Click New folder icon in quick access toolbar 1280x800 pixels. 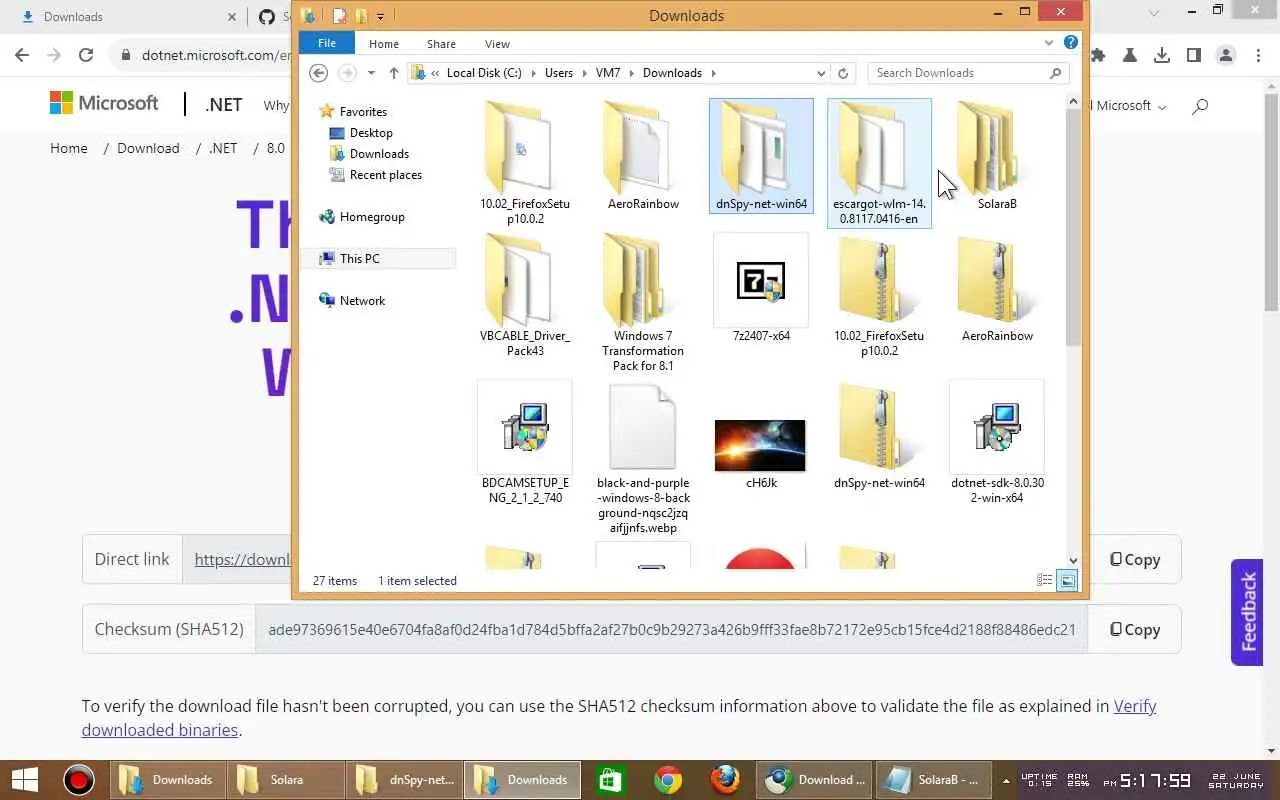point(361,16)
